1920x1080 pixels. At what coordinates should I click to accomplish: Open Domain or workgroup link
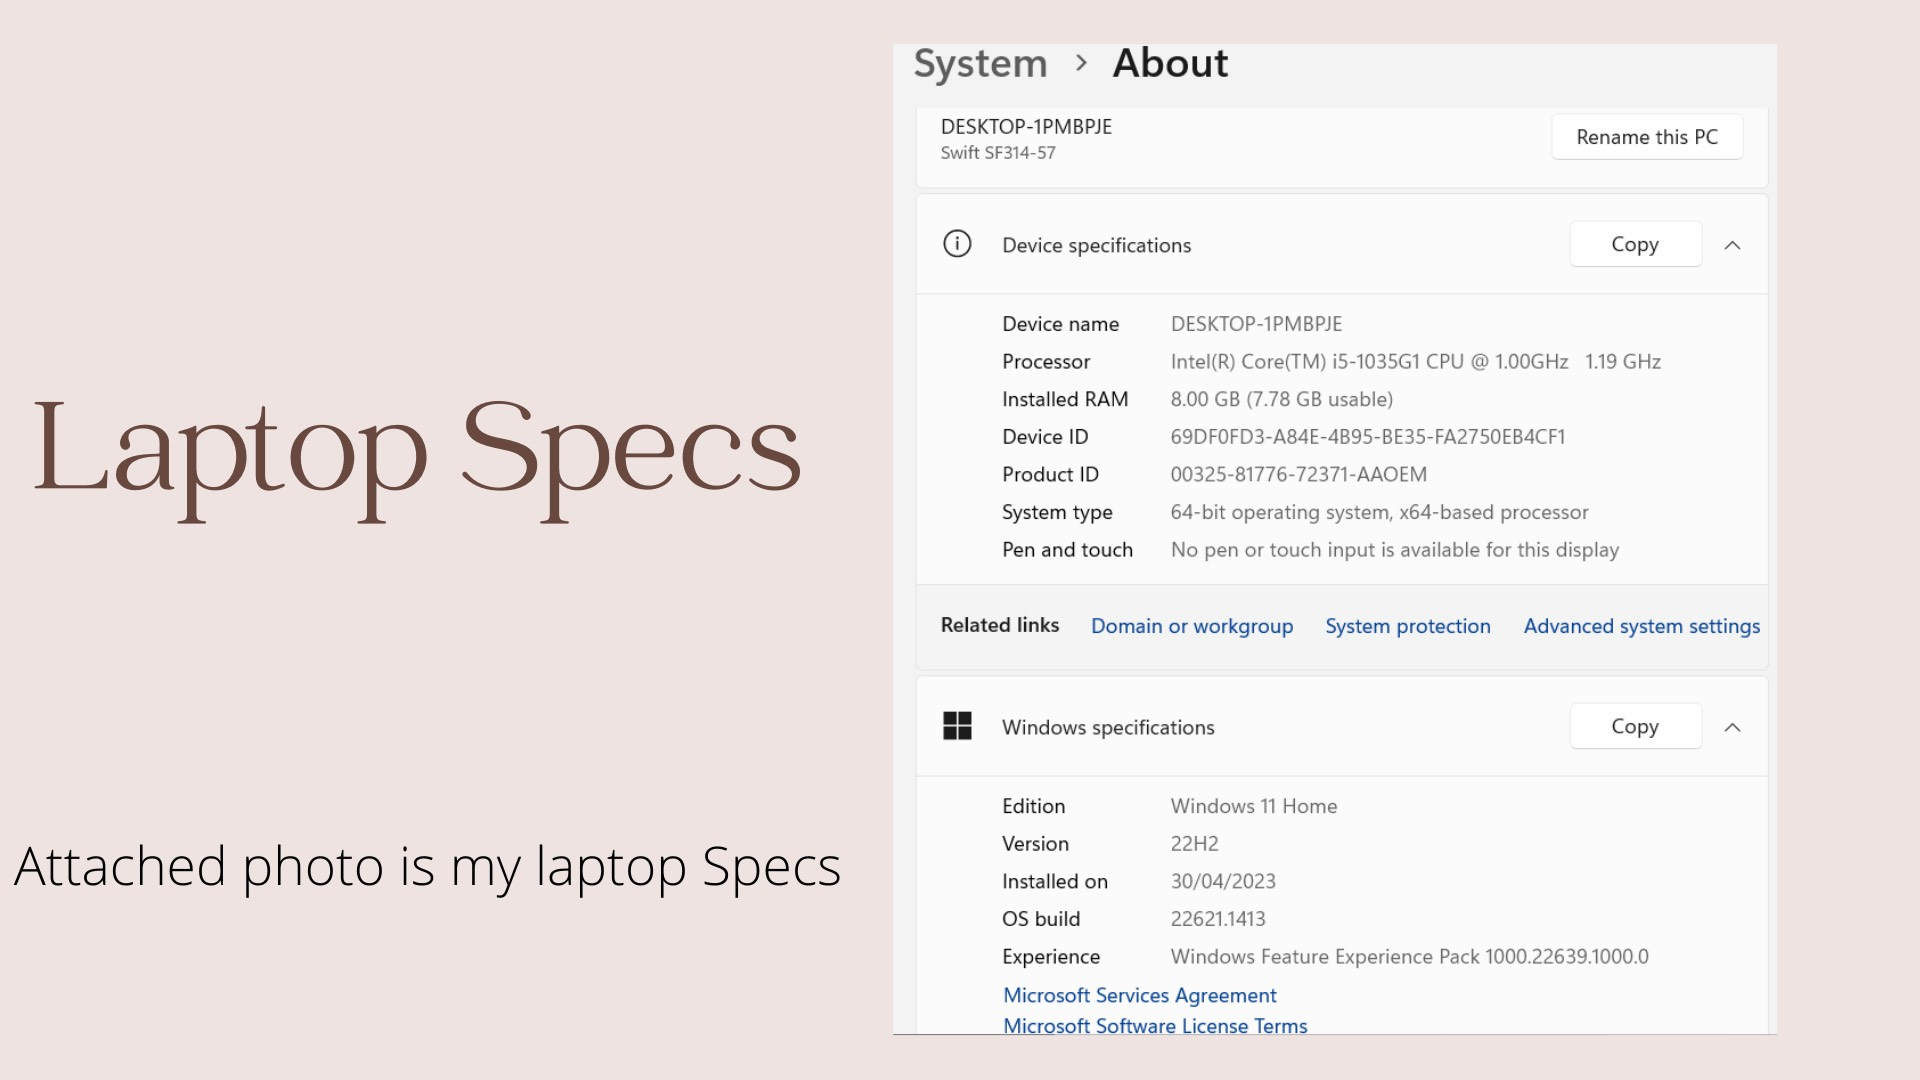1191,626
